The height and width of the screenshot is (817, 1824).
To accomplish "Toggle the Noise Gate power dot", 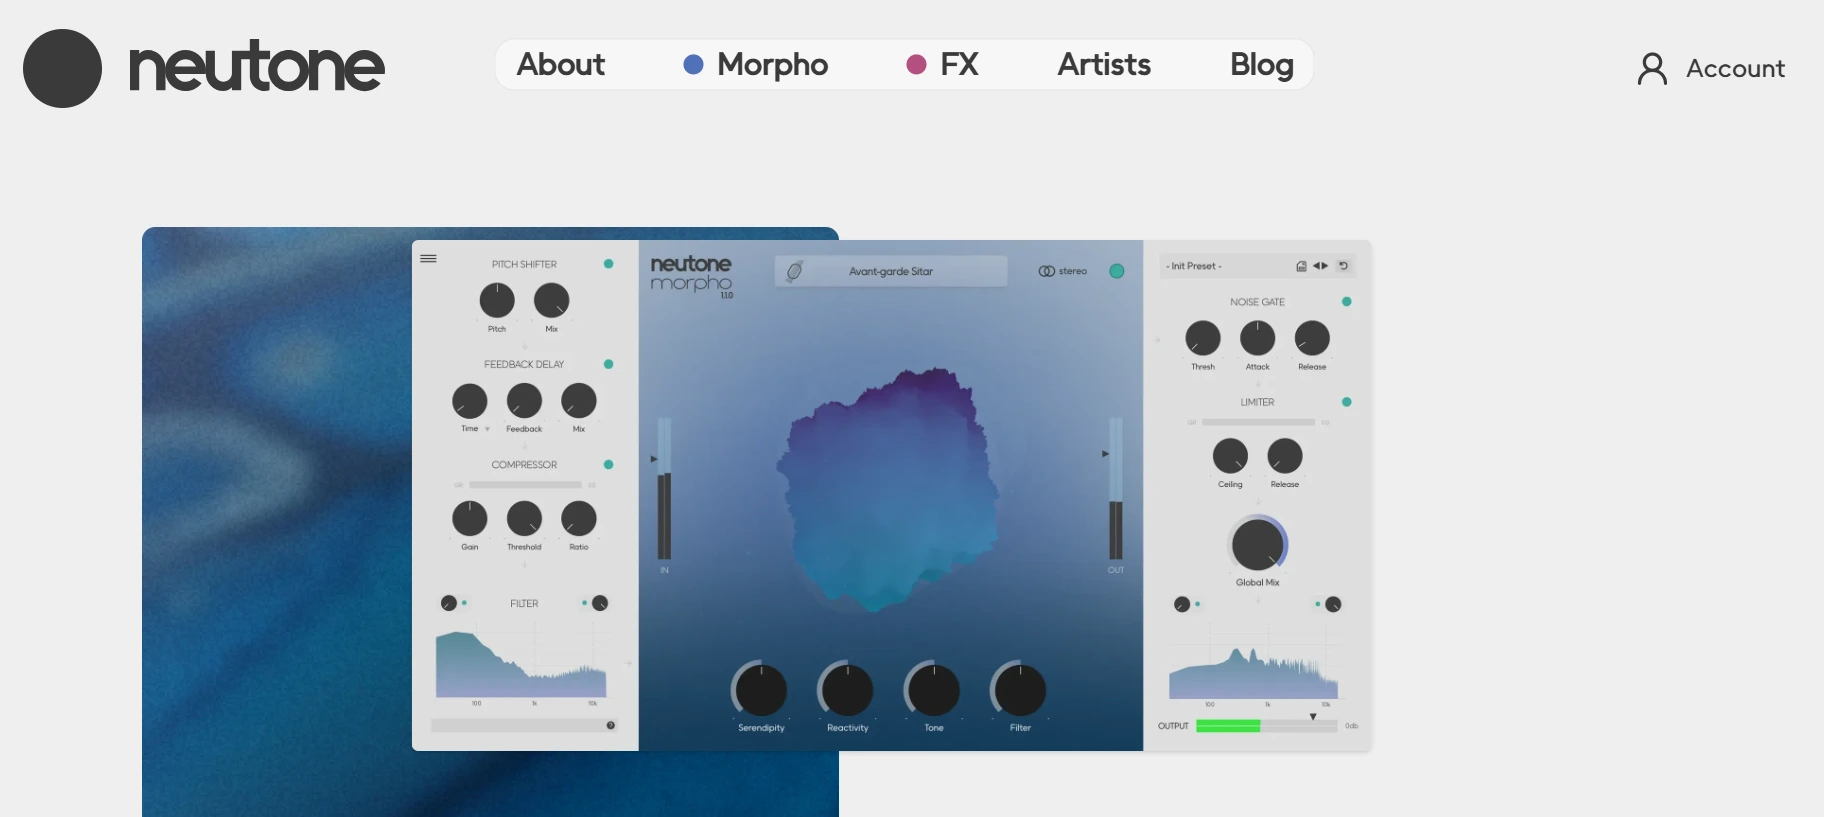I will (x=1346, y=301).
